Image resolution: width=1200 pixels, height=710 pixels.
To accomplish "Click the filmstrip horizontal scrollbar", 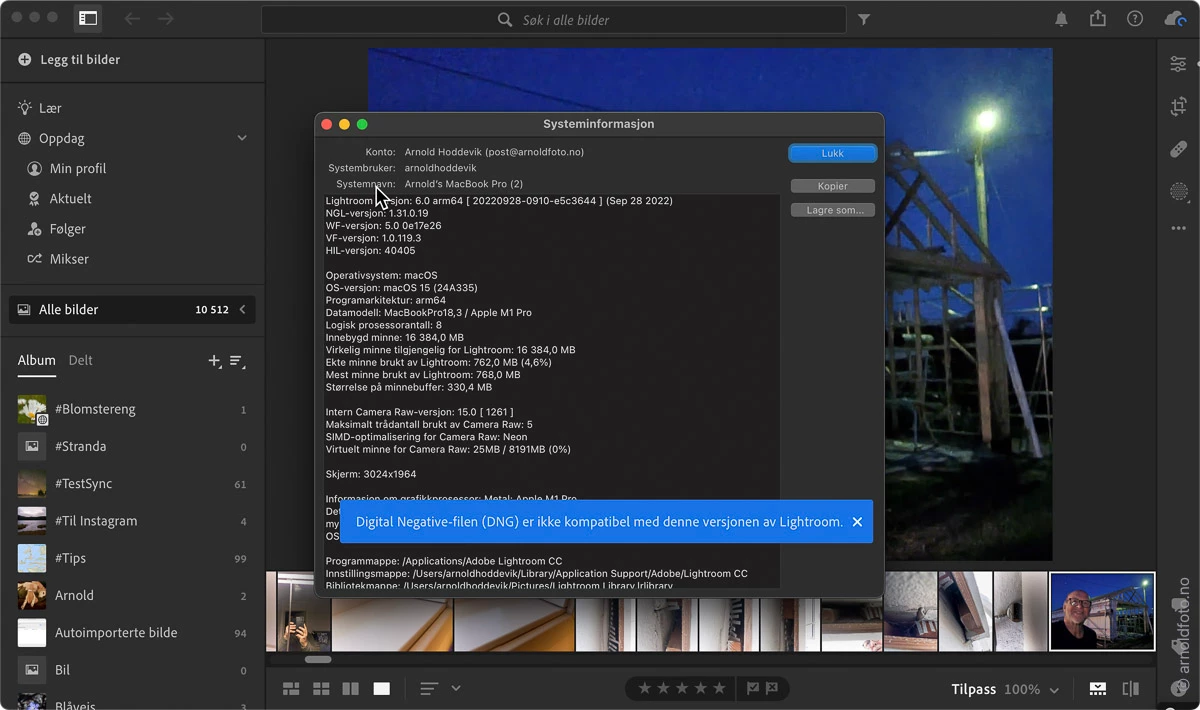I will click(318, 659).
